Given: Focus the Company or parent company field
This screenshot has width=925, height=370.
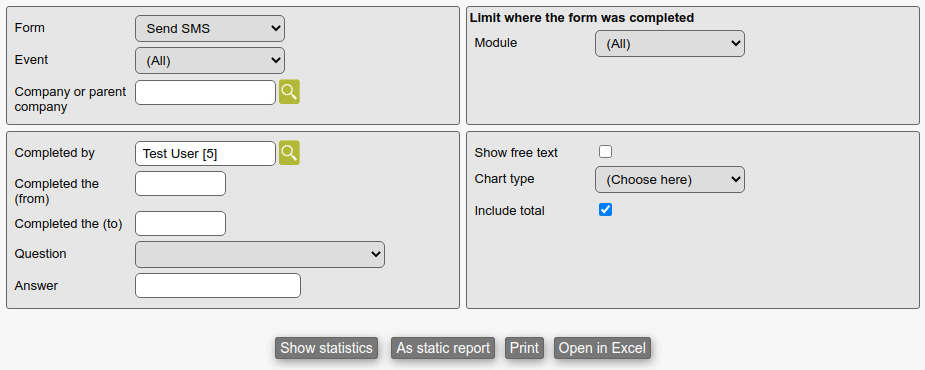Looking at the screenshot, I should [205, 93].
